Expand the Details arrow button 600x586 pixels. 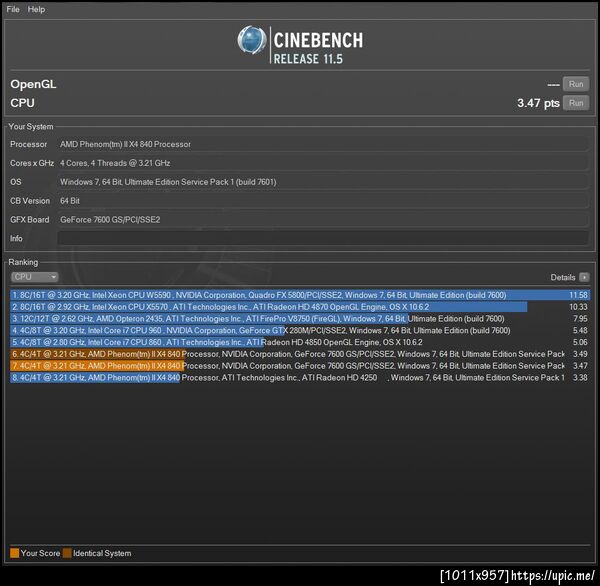[x=584, y=277]
